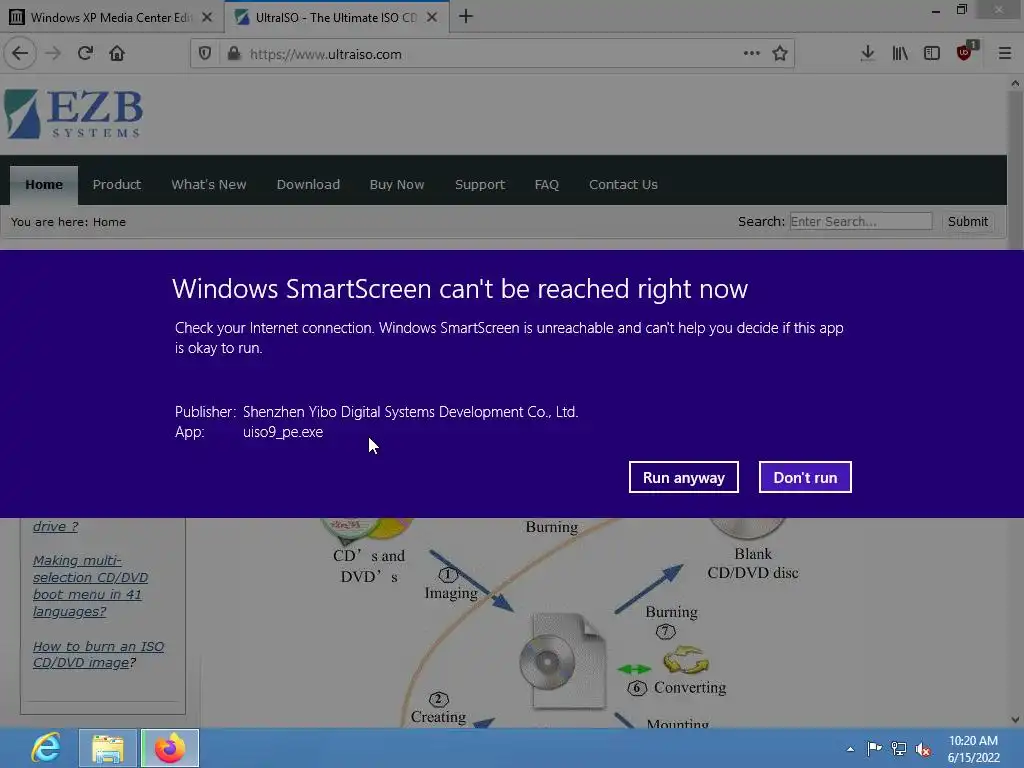The image size is (1024, 768).
Task: Click the network tray icon
Action: (899, 748)
